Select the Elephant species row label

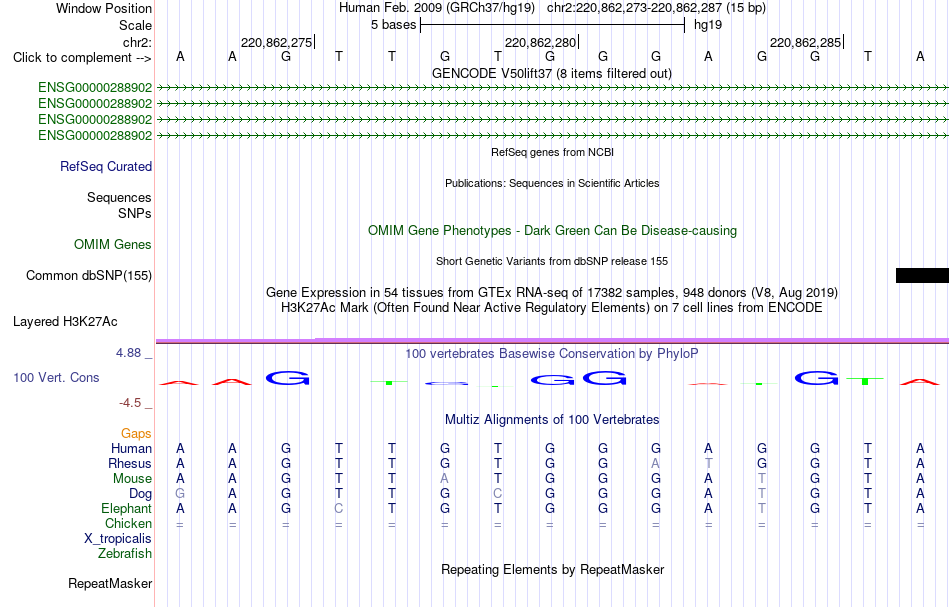point(126,508)
